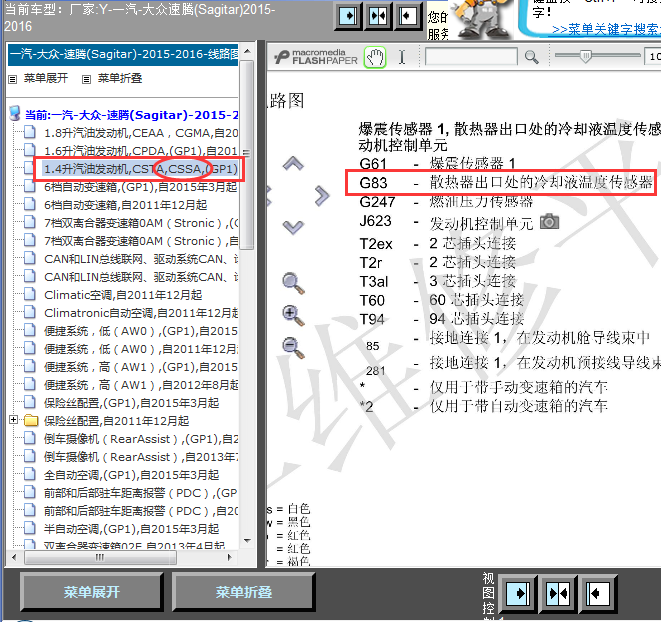Select the FlashPaper hand pan tool

[x=375, y=57]
